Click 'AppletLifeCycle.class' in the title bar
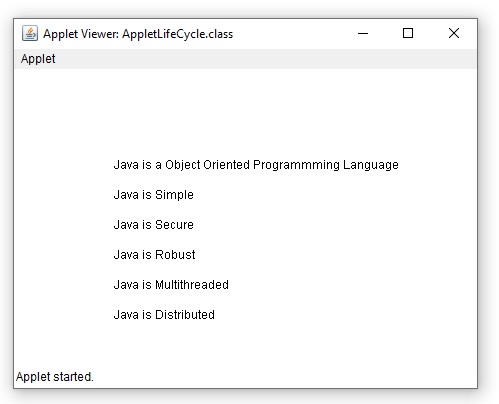 click(x=178, y=34)
